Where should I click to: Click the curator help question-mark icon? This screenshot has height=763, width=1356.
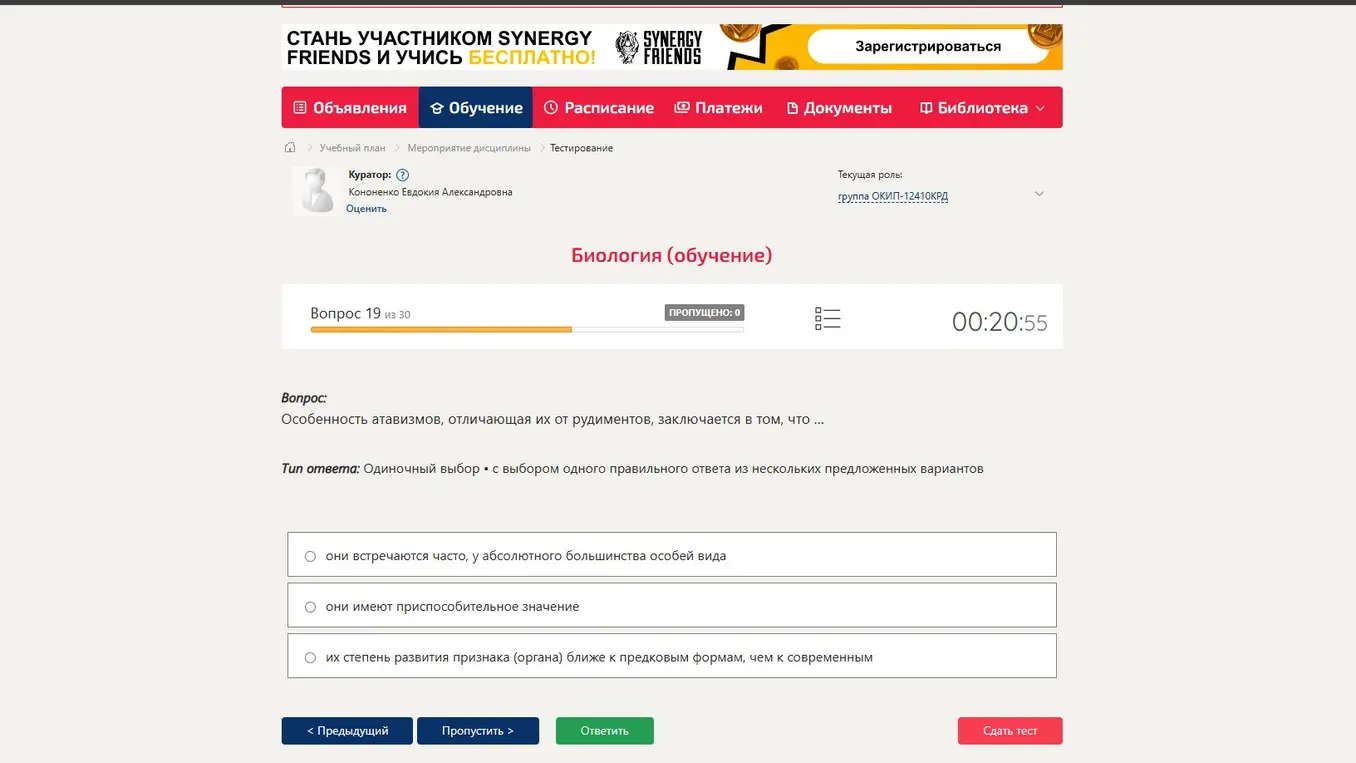(x=402, y=175)
